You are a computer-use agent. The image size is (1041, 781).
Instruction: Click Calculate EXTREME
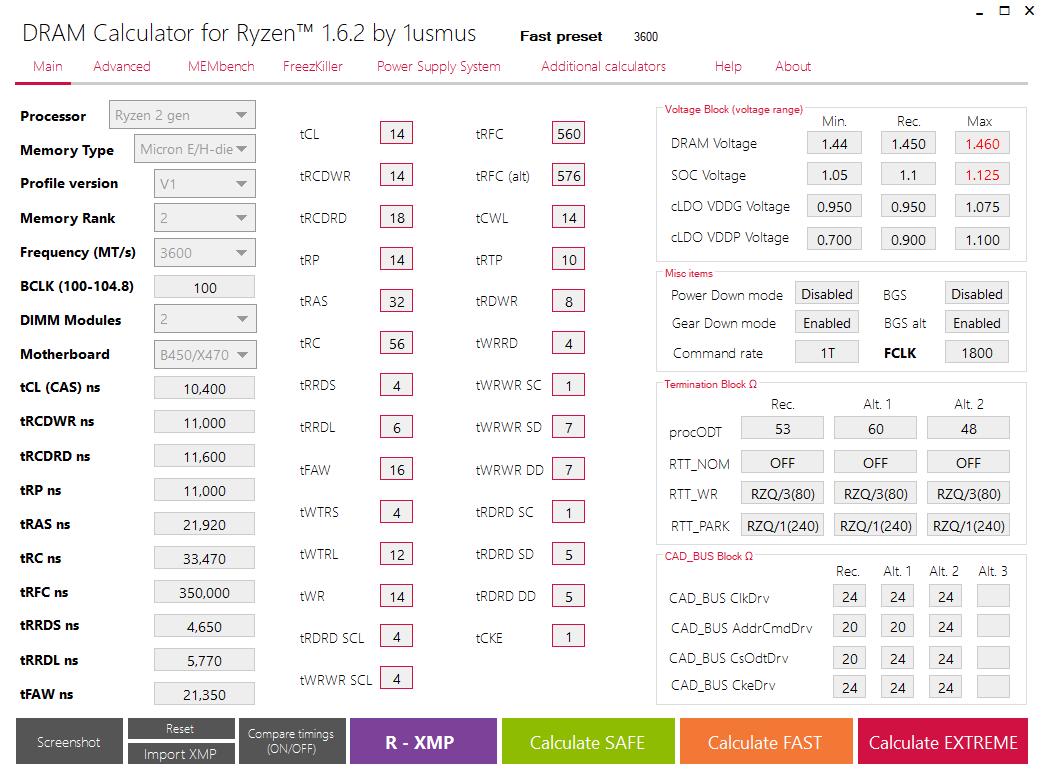tap(943, 741)
